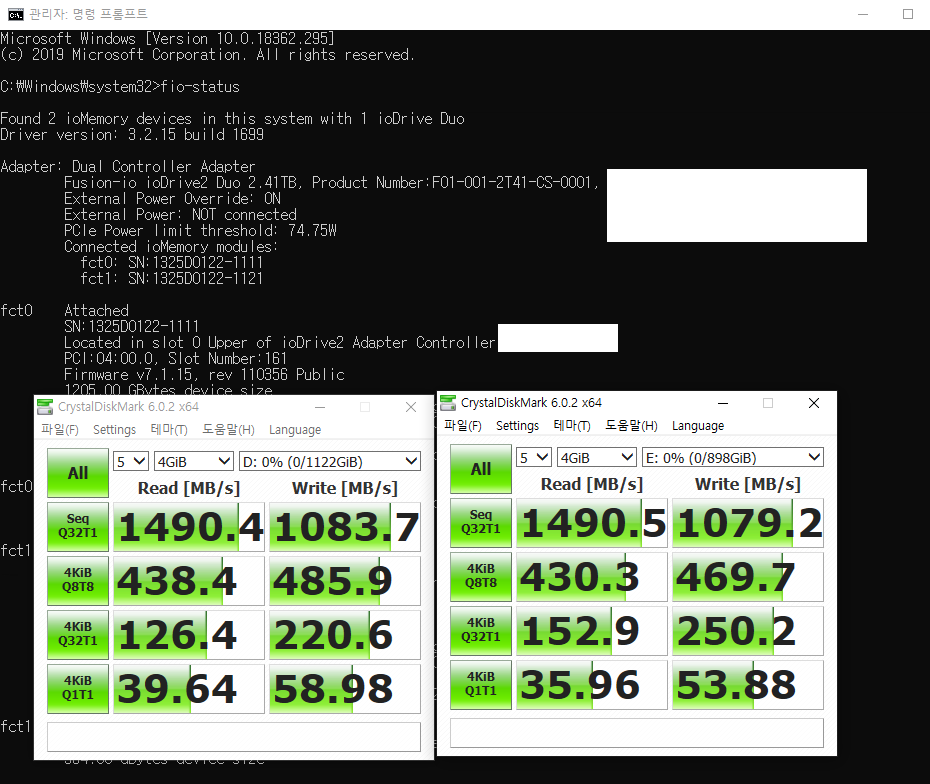
Task: Click fct1 serial SN:1325D0122-1121 line
Action: 172,278
